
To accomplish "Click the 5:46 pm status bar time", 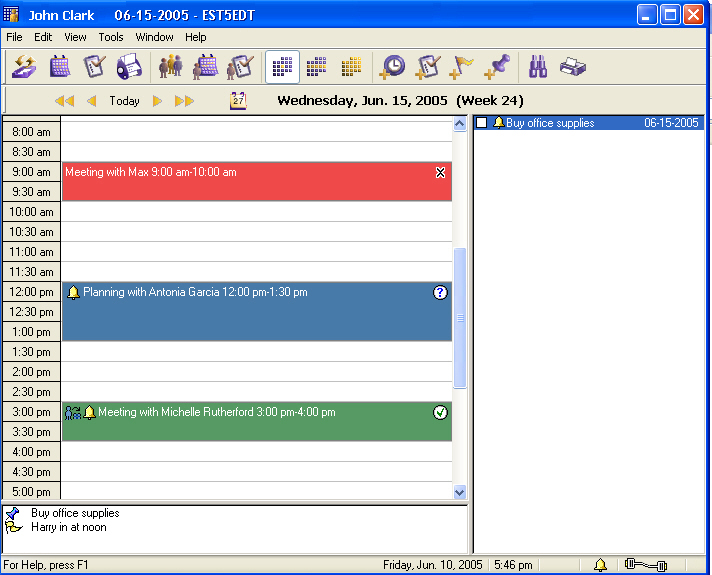I will (x=513, y=565).
